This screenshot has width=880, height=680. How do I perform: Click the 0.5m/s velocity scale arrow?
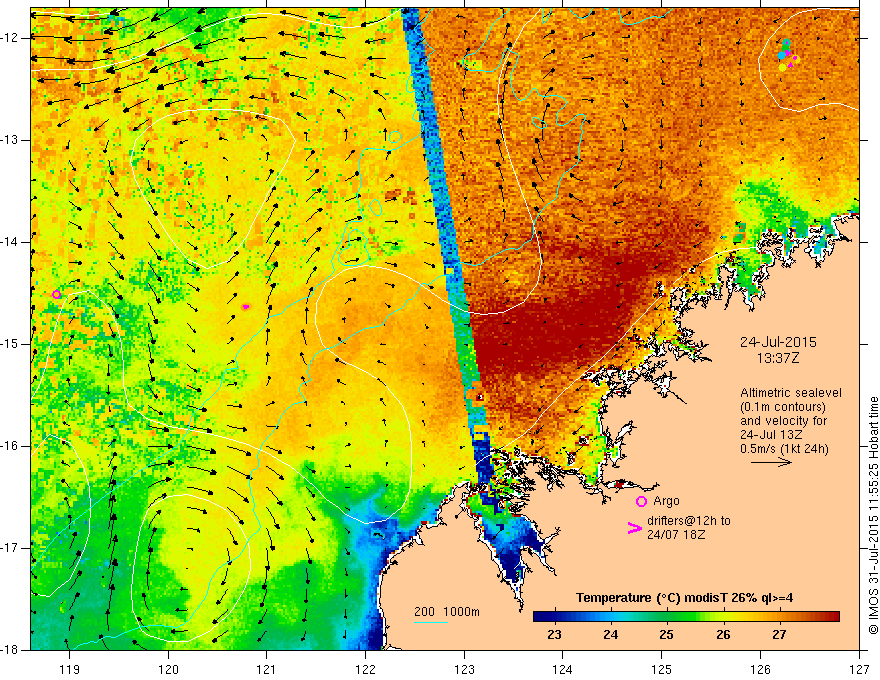pos(771,462)
